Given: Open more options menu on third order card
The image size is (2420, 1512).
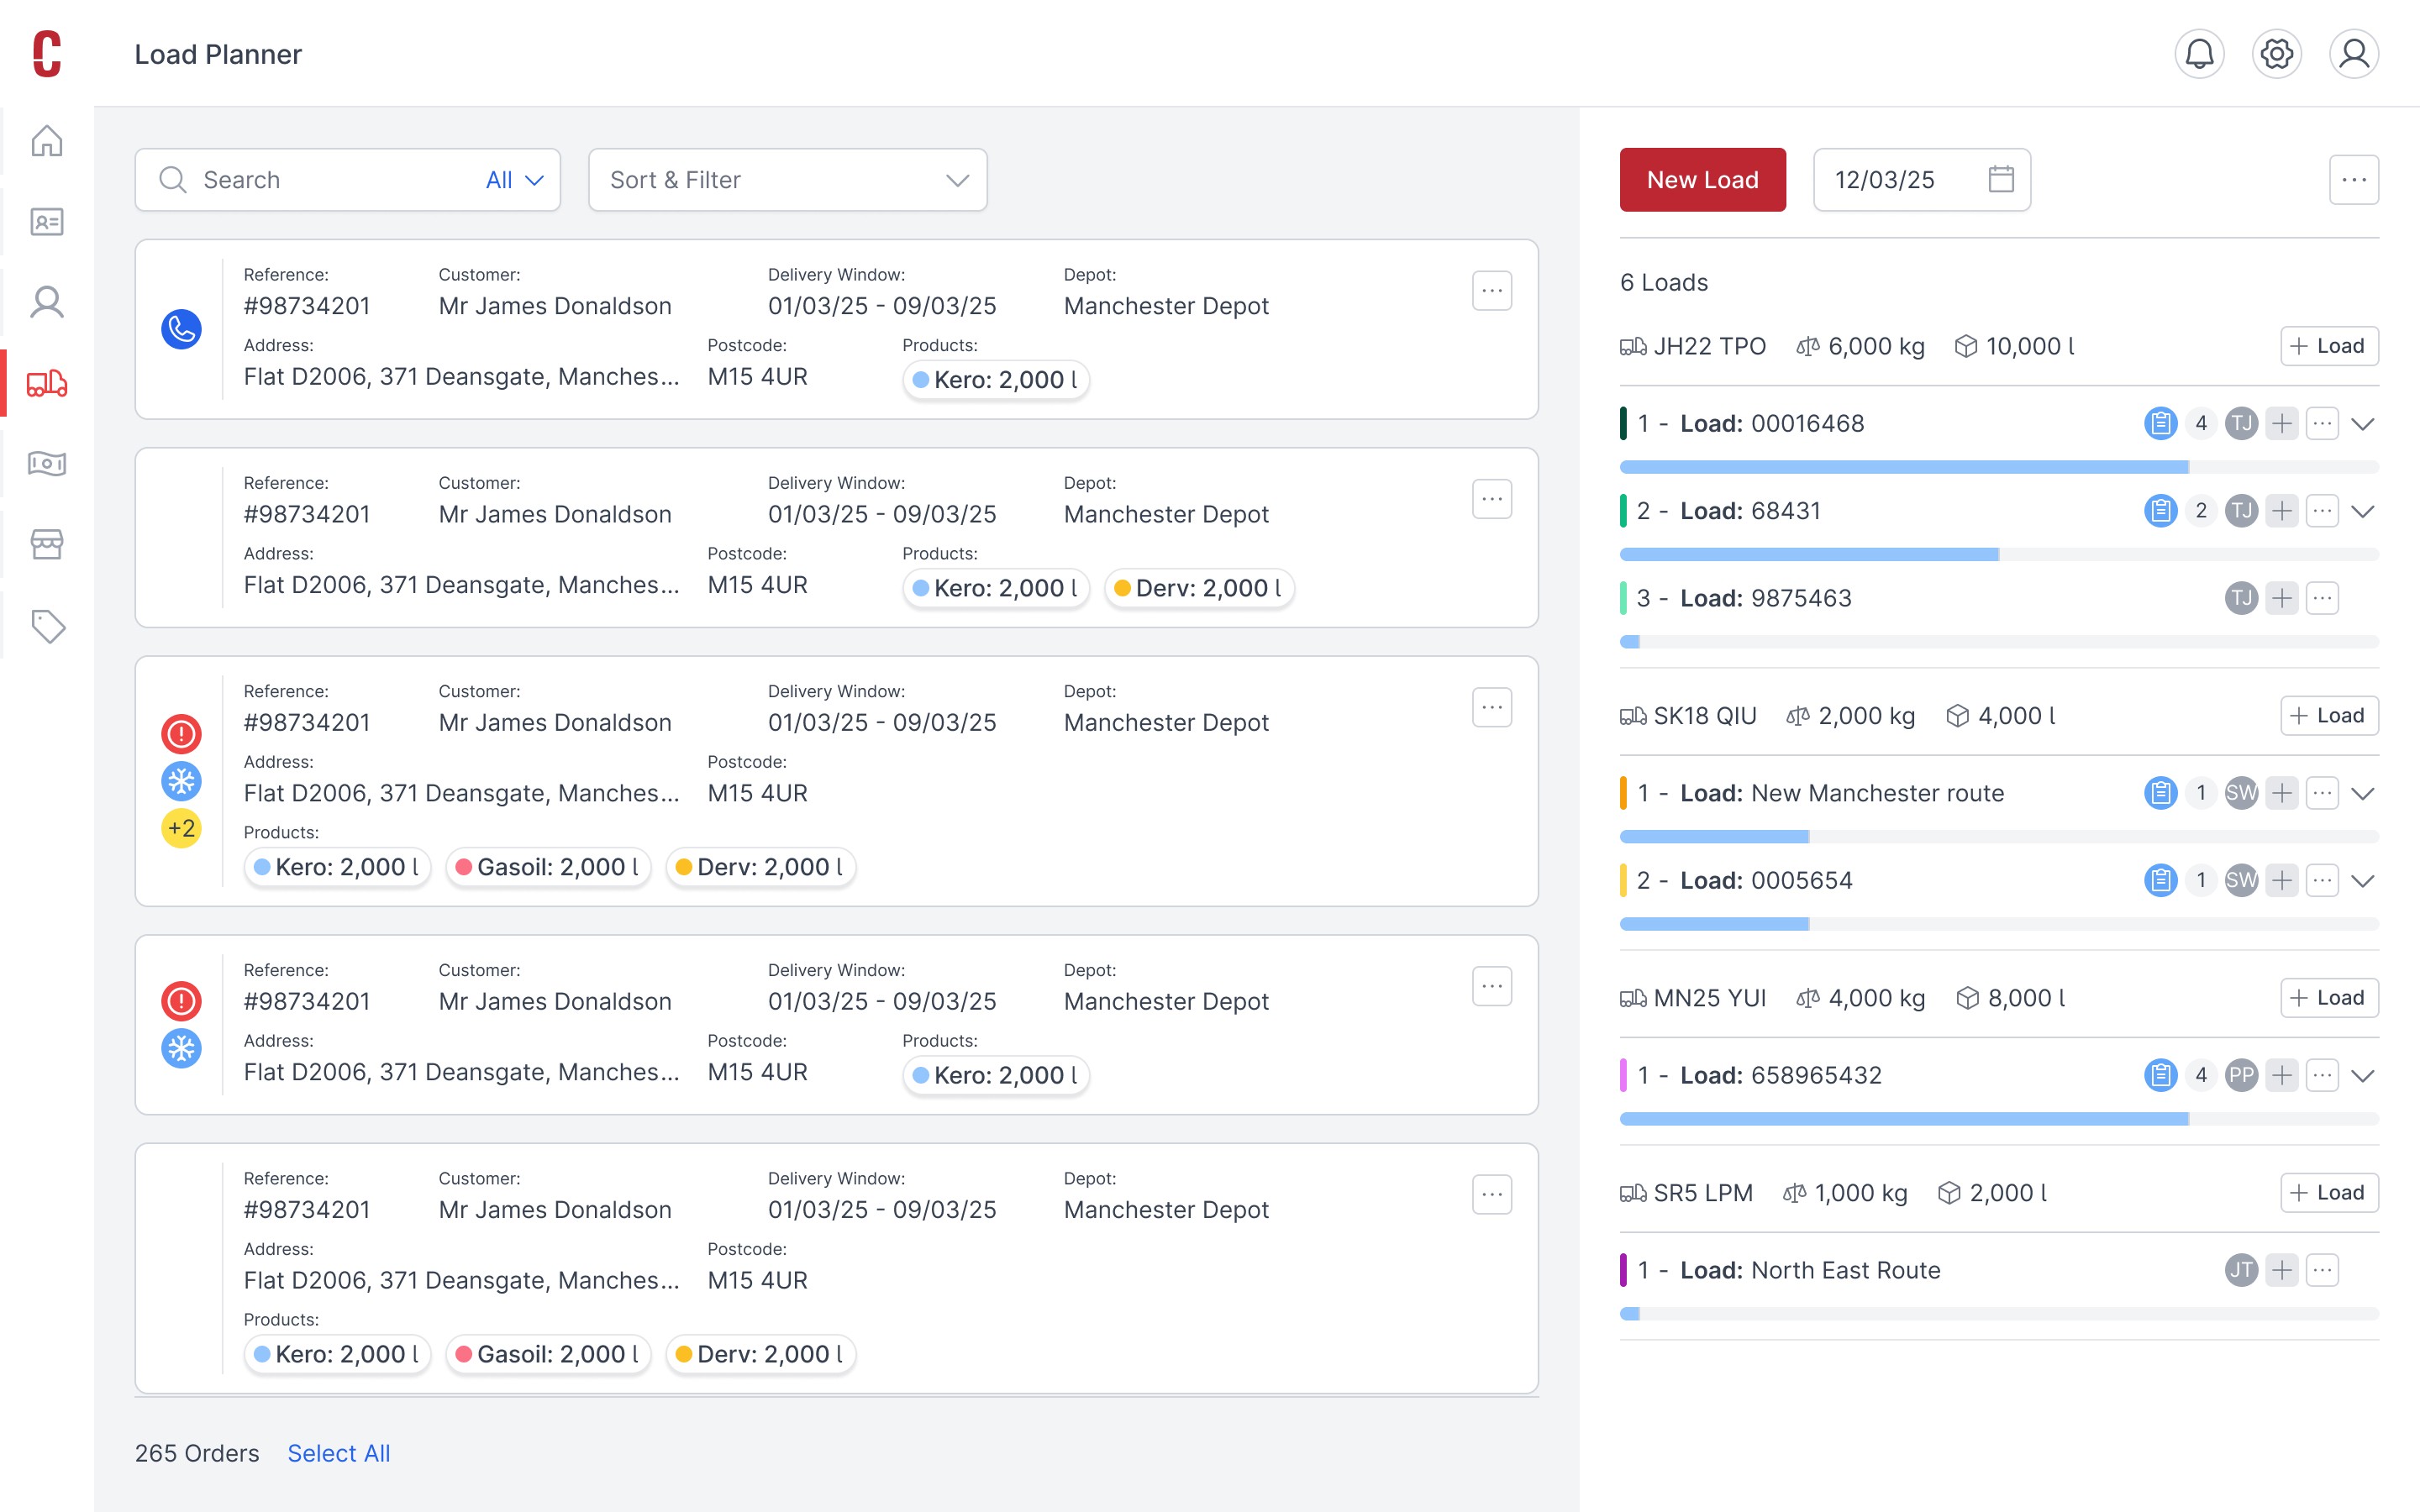Looking at the screenshot, I should tap(1491, 707).
